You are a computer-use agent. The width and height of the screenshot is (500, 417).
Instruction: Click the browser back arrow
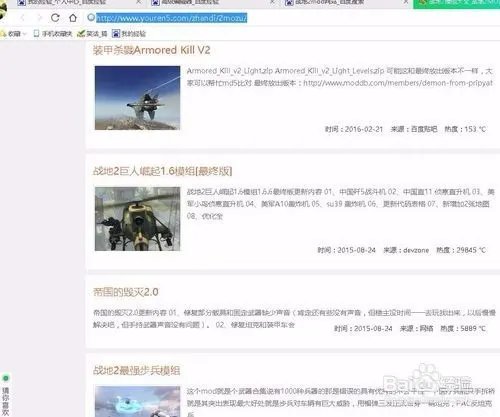[x=23, y=18]
